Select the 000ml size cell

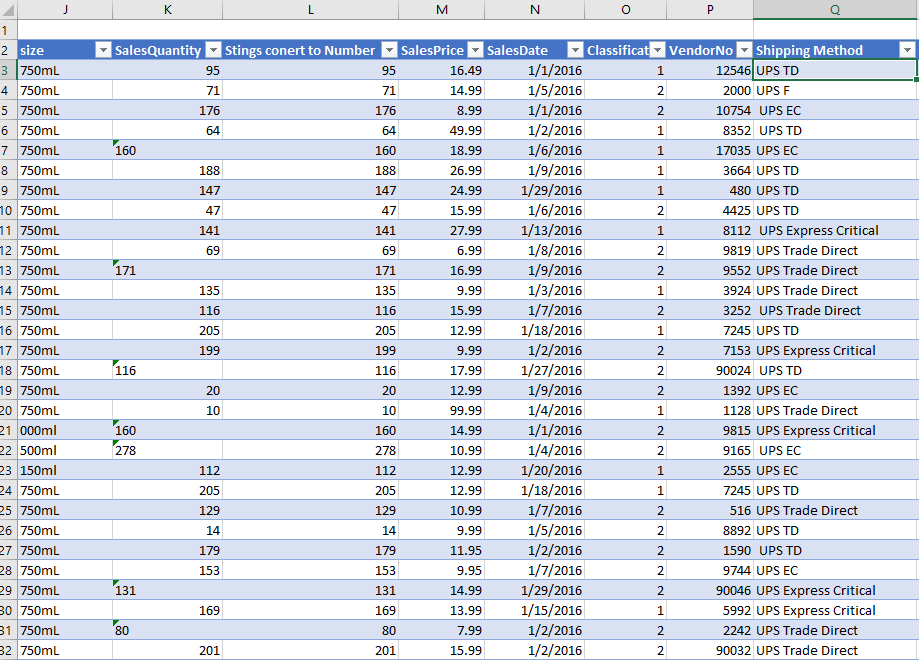click(x=65, y=430)
